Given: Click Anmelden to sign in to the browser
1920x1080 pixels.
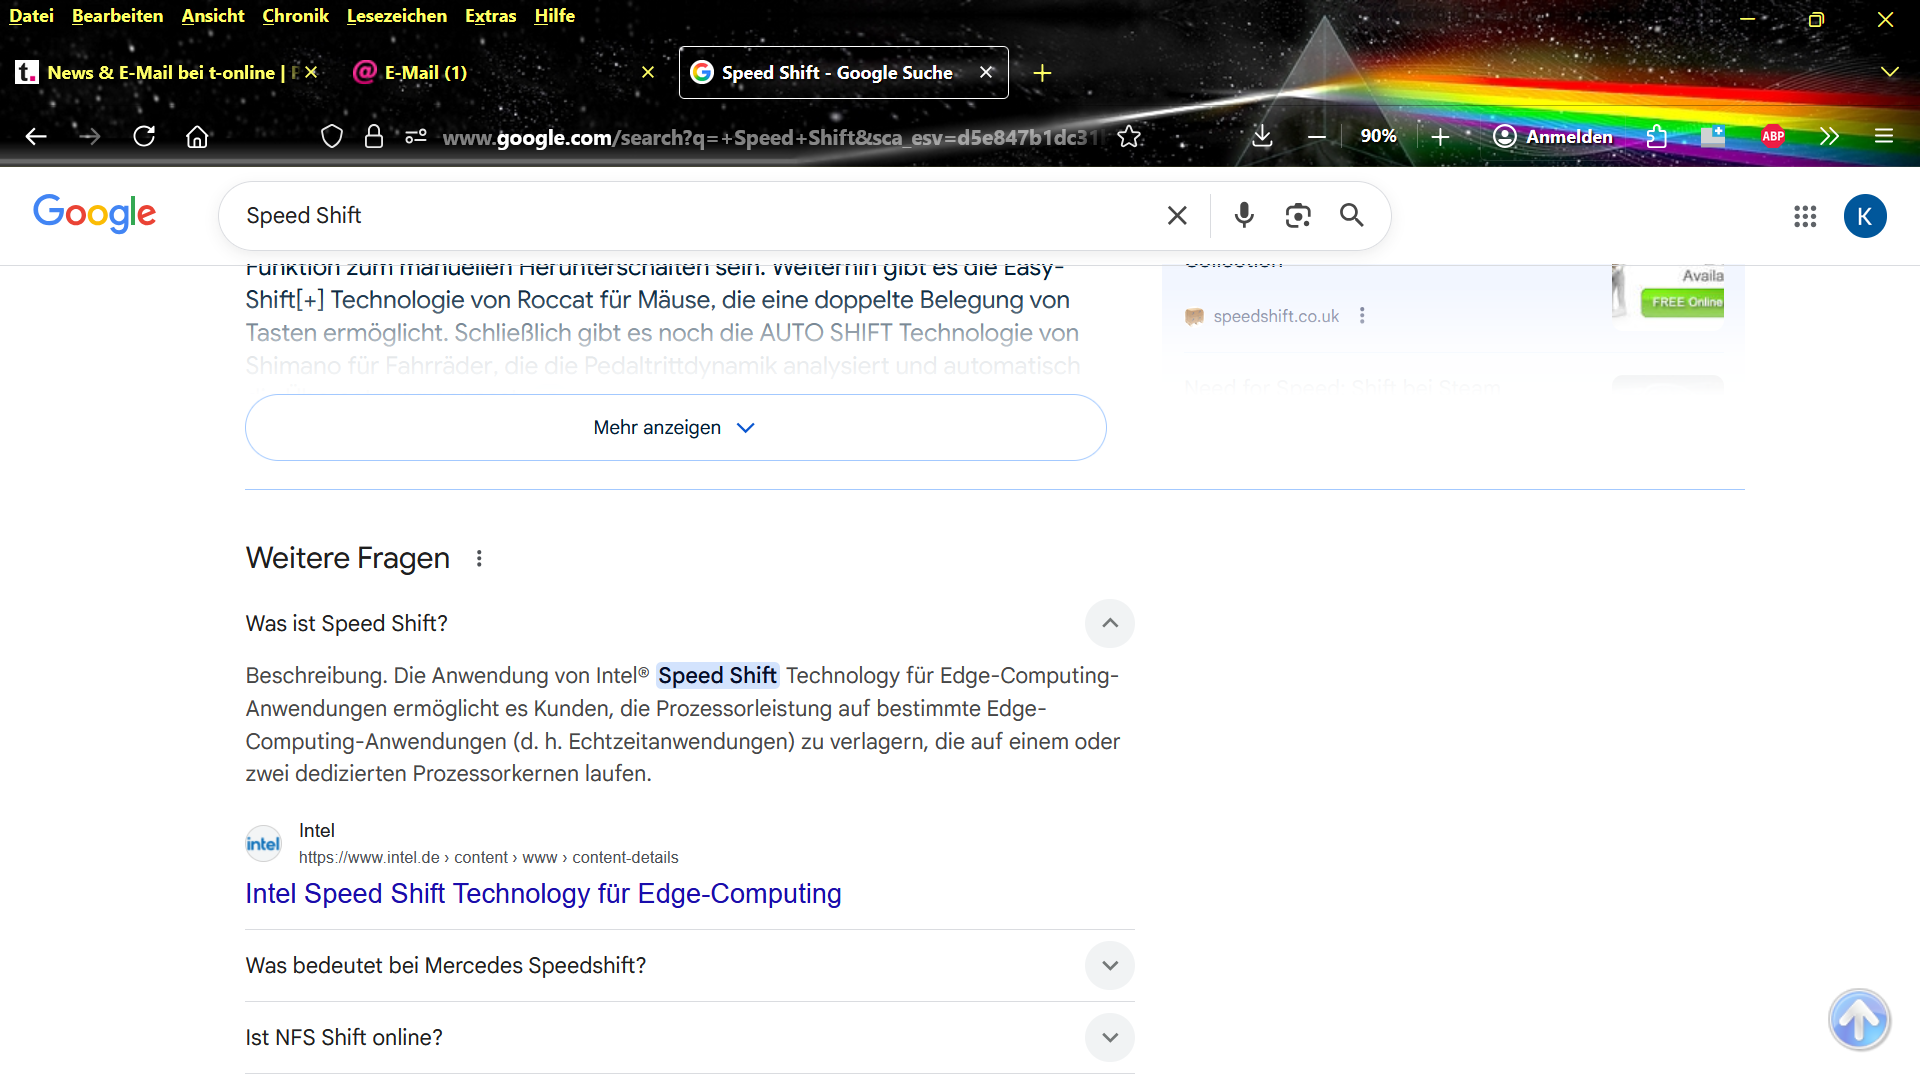Looking at the screenshot, I should pyautogui.click(x=1553, y=137).
